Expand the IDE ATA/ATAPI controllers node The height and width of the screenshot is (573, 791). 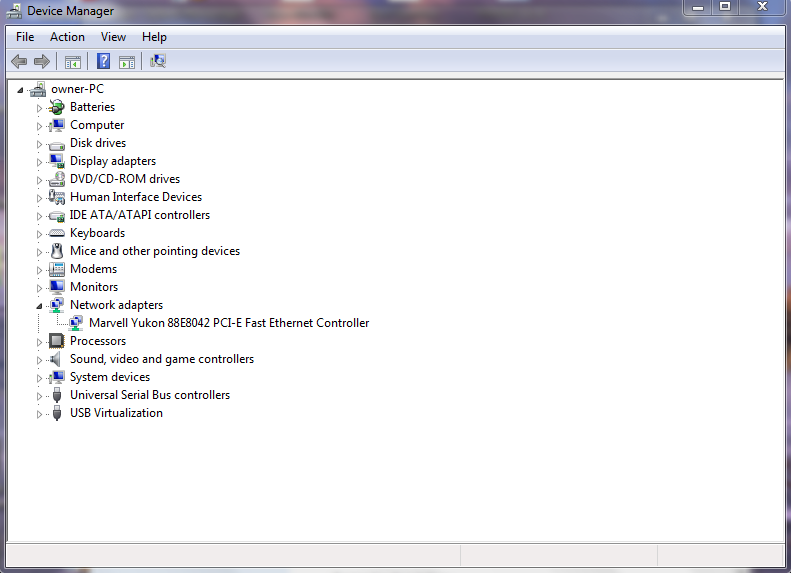click(39, 216)
